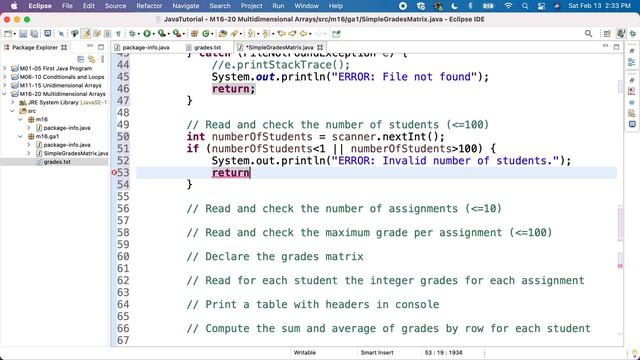
Task: Click the error marker on line 53
Action: click(114, 173)
